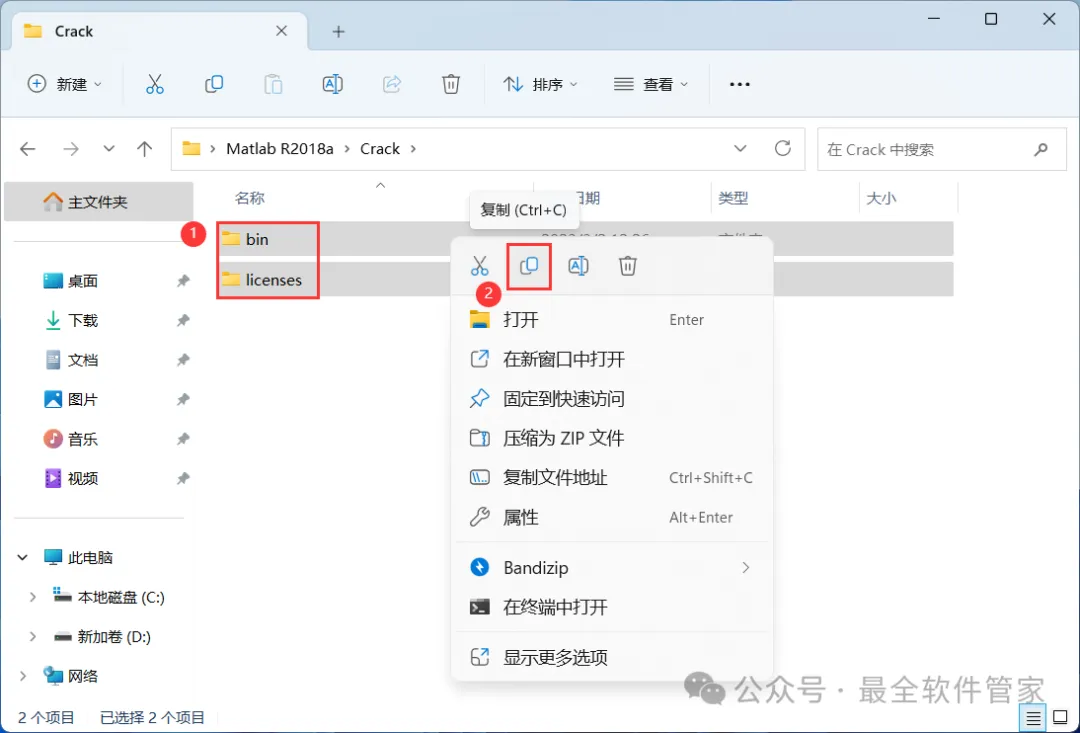Click the toolbar Paste clipboard icon
Viewport: 1080px width, 733px height.
coord(273,84)
